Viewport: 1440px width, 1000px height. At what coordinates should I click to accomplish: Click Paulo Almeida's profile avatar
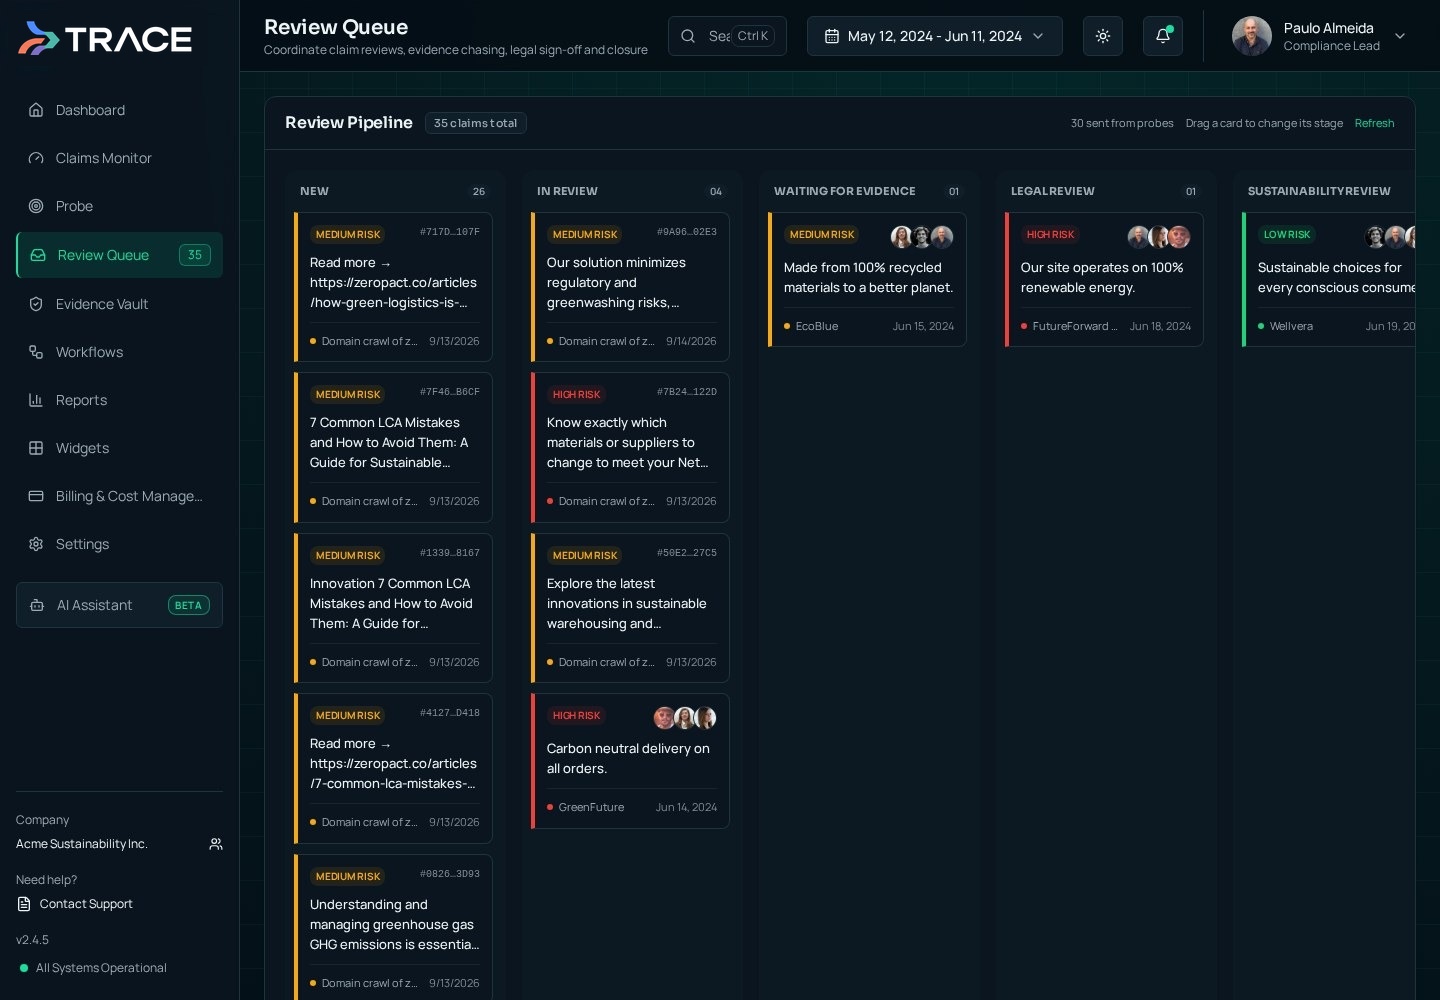tap(1251, 36)
